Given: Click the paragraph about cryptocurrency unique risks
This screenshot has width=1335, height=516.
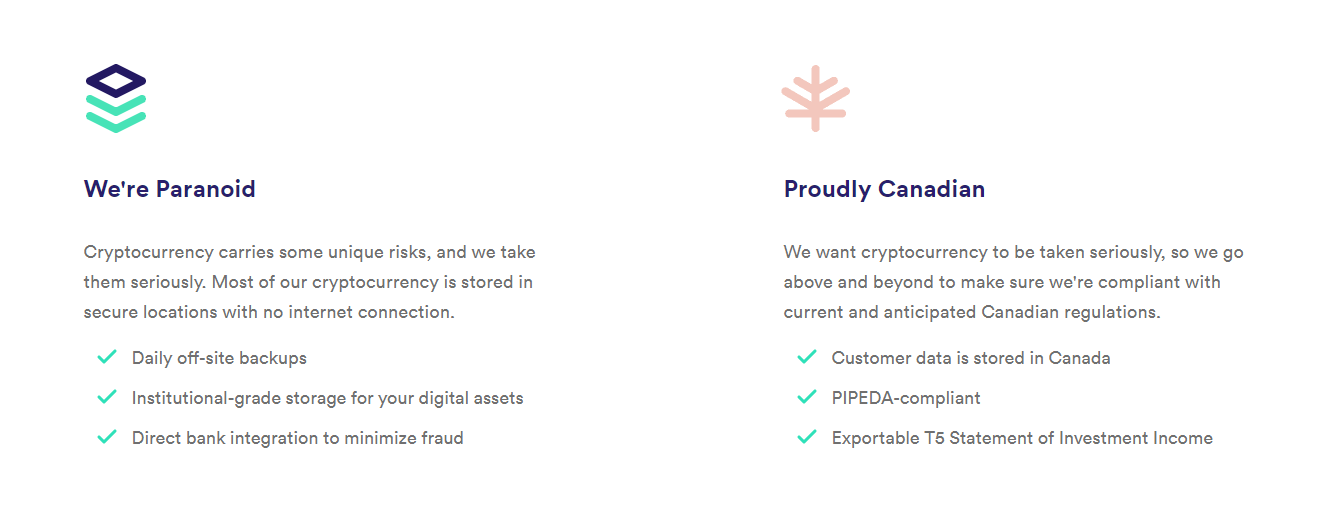Looking at the screenshot, I should coord(310,282).
